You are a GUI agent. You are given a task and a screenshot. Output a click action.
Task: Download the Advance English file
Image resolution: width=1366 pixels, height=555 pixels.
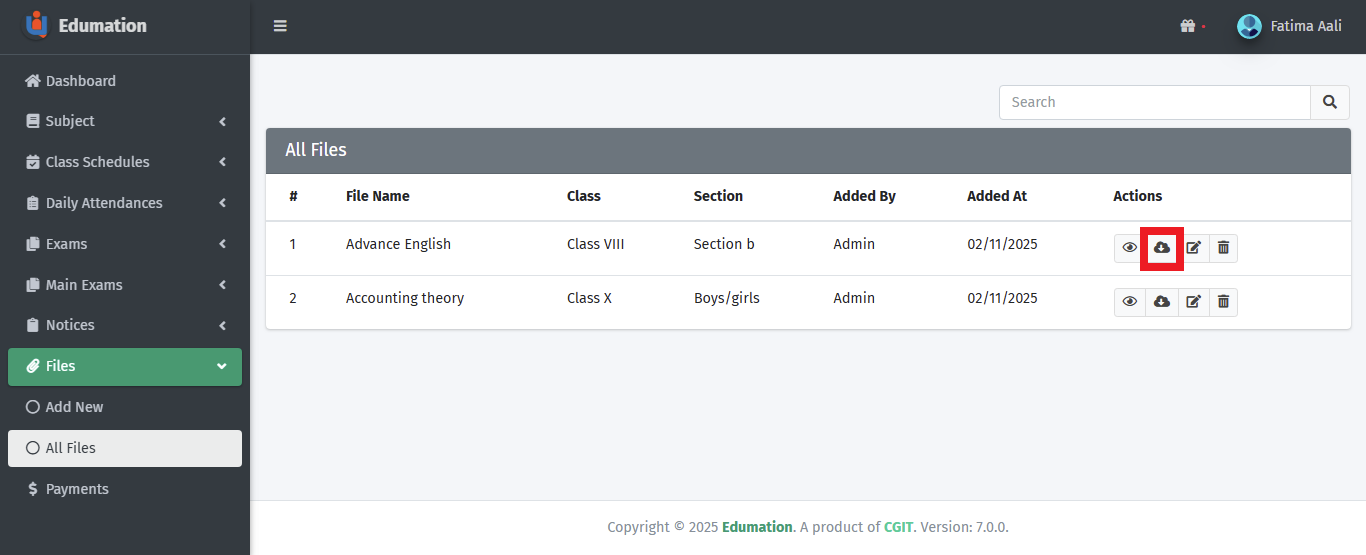click(1161, 248)
